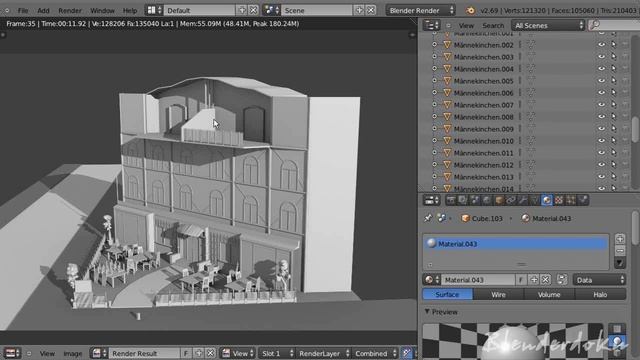Viewport: 640px width, 360px height.
Task: Open the RenderLayer dropdown
Action: click(x=324, y=353)
